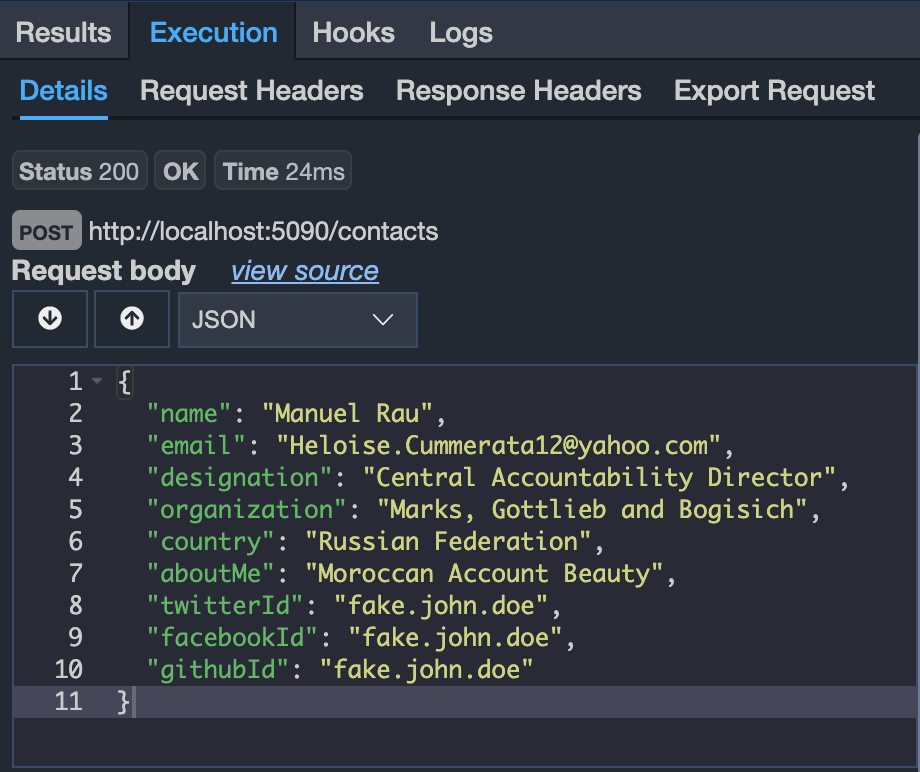Click the request URL http://localhost:5090/contacts
Image resolution: width=920 pixels, height=772 pixels.
tap(263, 231)
